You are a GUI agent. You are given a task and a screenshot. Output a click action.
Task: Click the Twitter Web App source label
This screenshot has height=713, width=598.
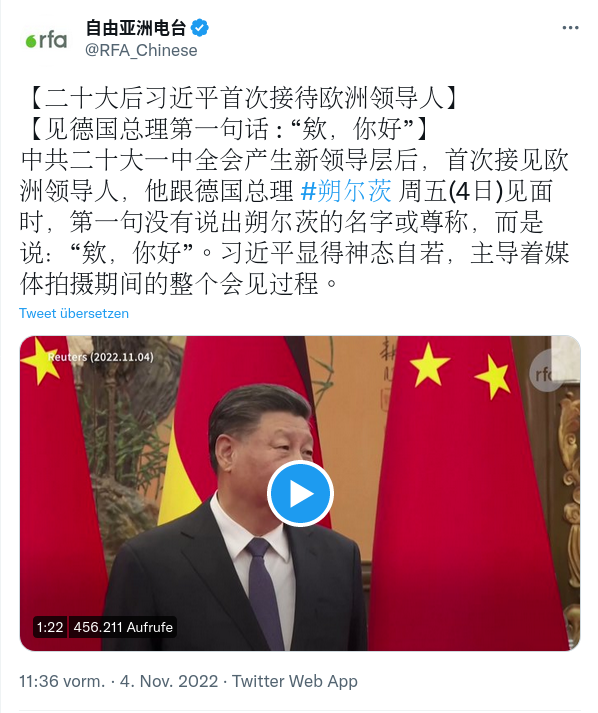click(295, 681)
